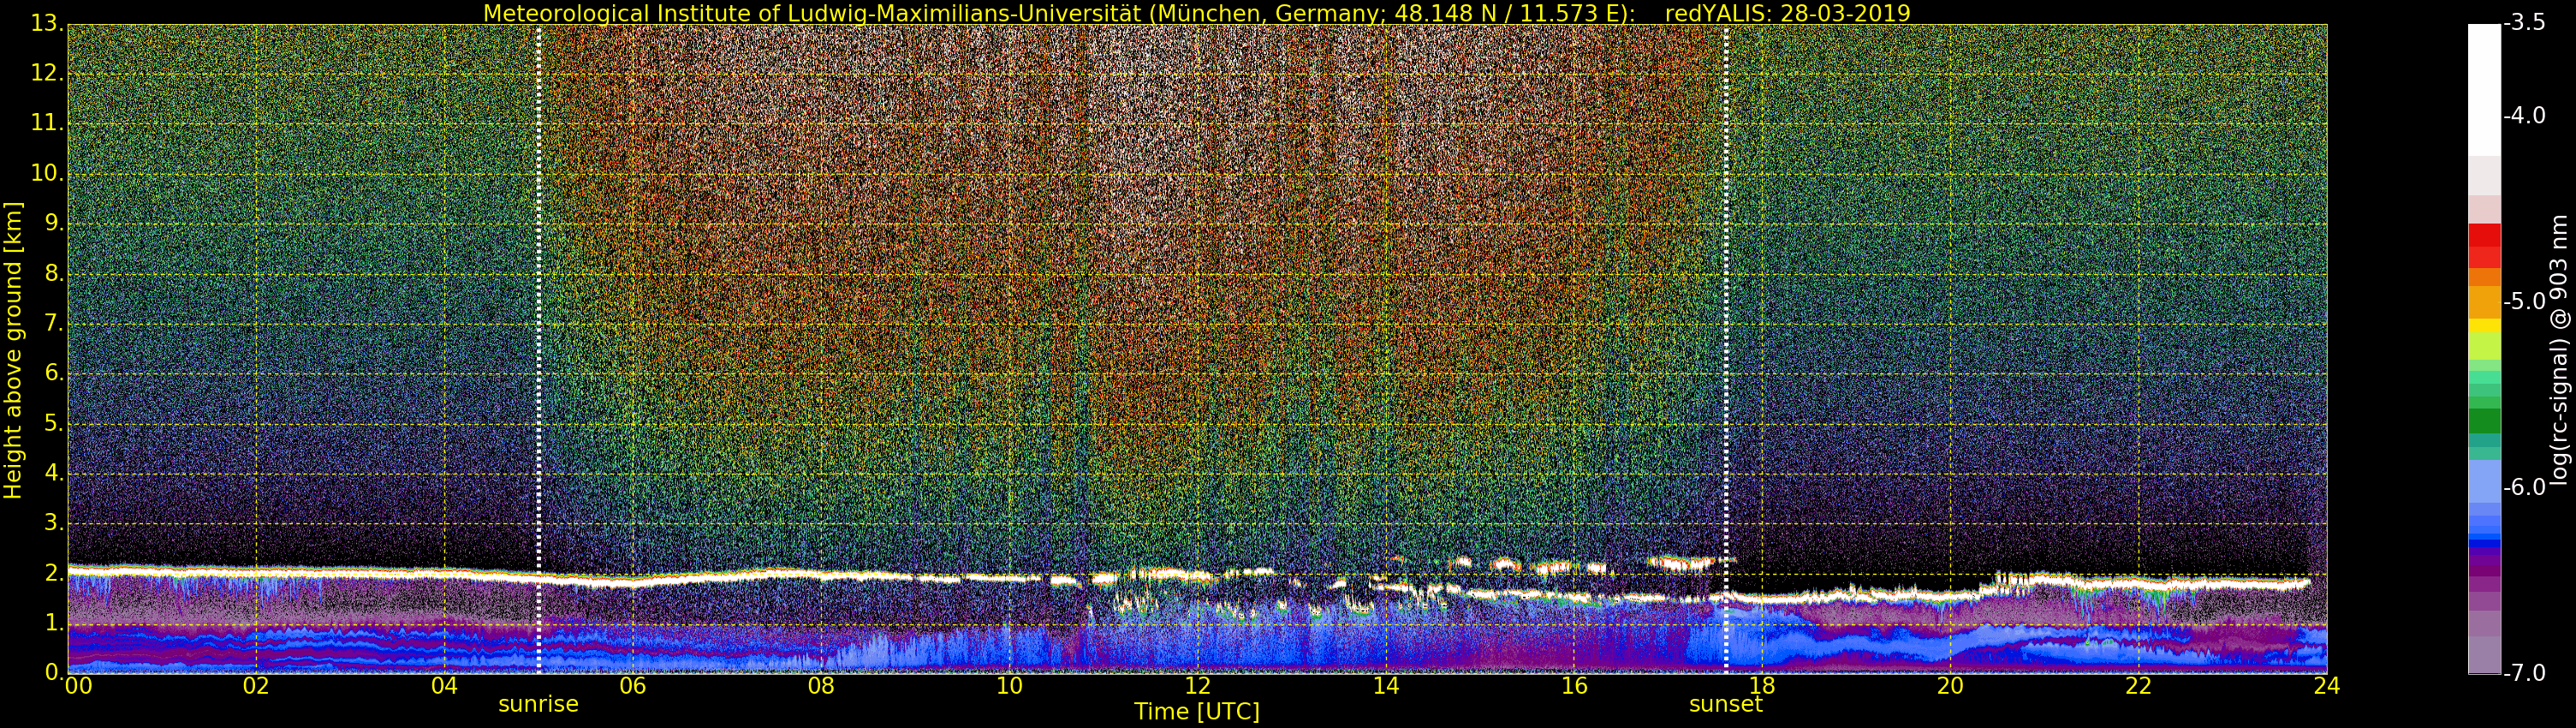The width and height of the screenshot is (2576, 728).
Task: Click the white dotted sunrise marker line
Action: pyautogui.click(x=539, y=348)
